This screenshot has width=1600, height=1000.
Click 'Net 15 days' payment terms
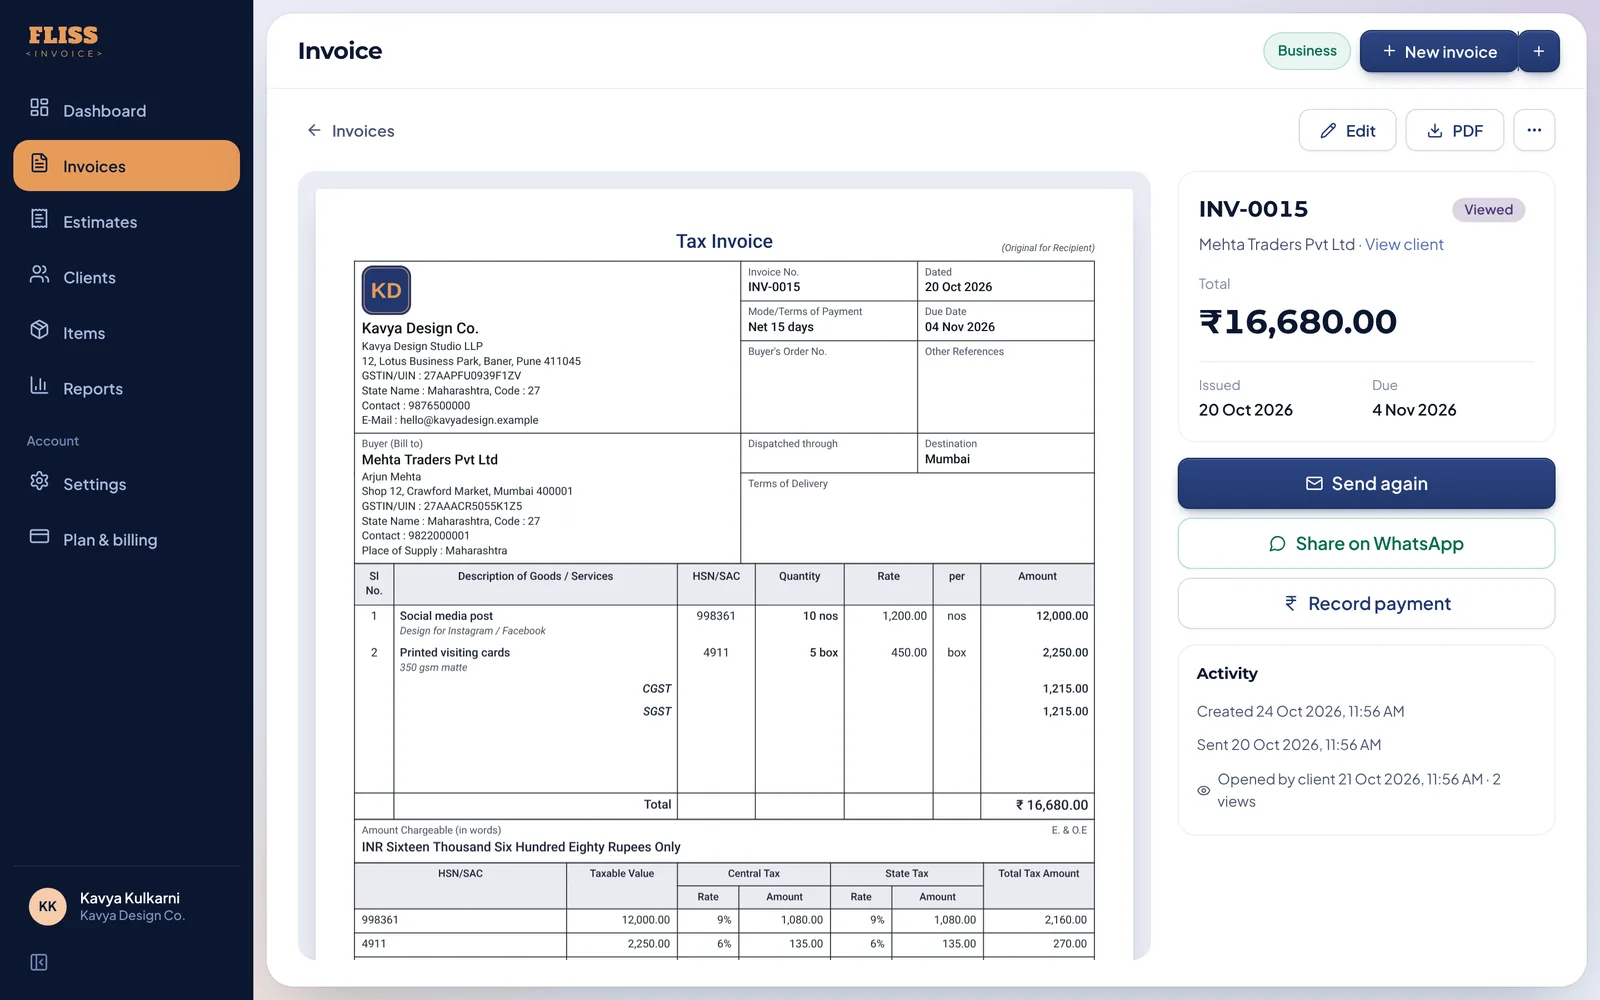(781, 327)
